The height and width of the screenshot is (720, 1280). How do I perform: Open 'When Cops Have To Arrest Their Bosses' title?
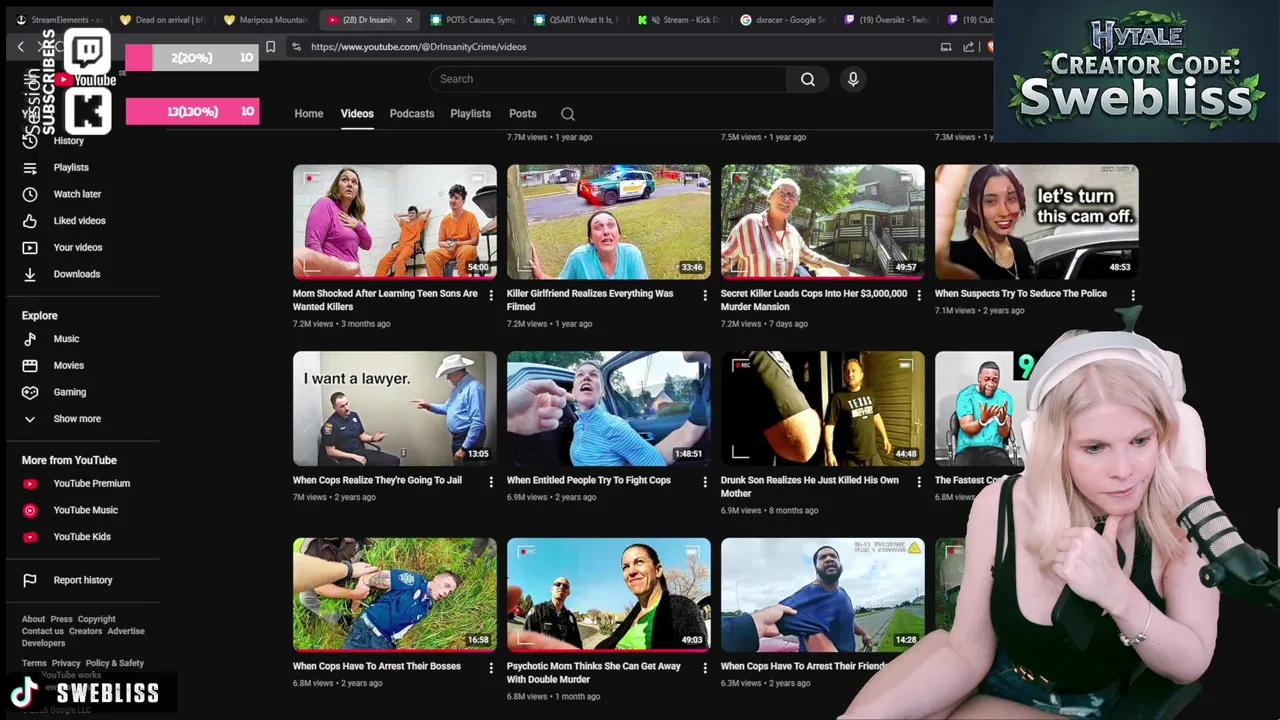click(x=377, y=666)
